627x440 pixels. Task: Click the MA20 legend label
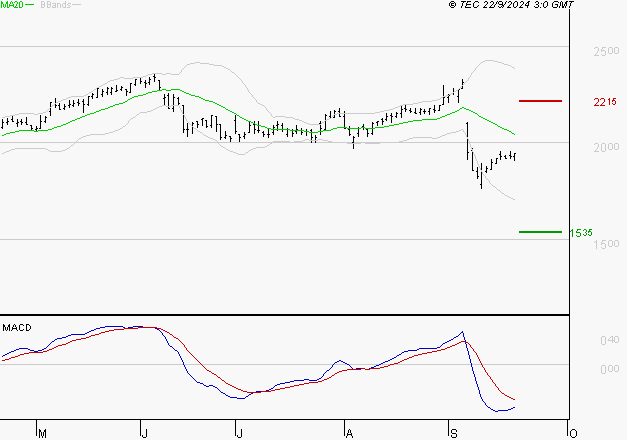(x=12, y=5)
